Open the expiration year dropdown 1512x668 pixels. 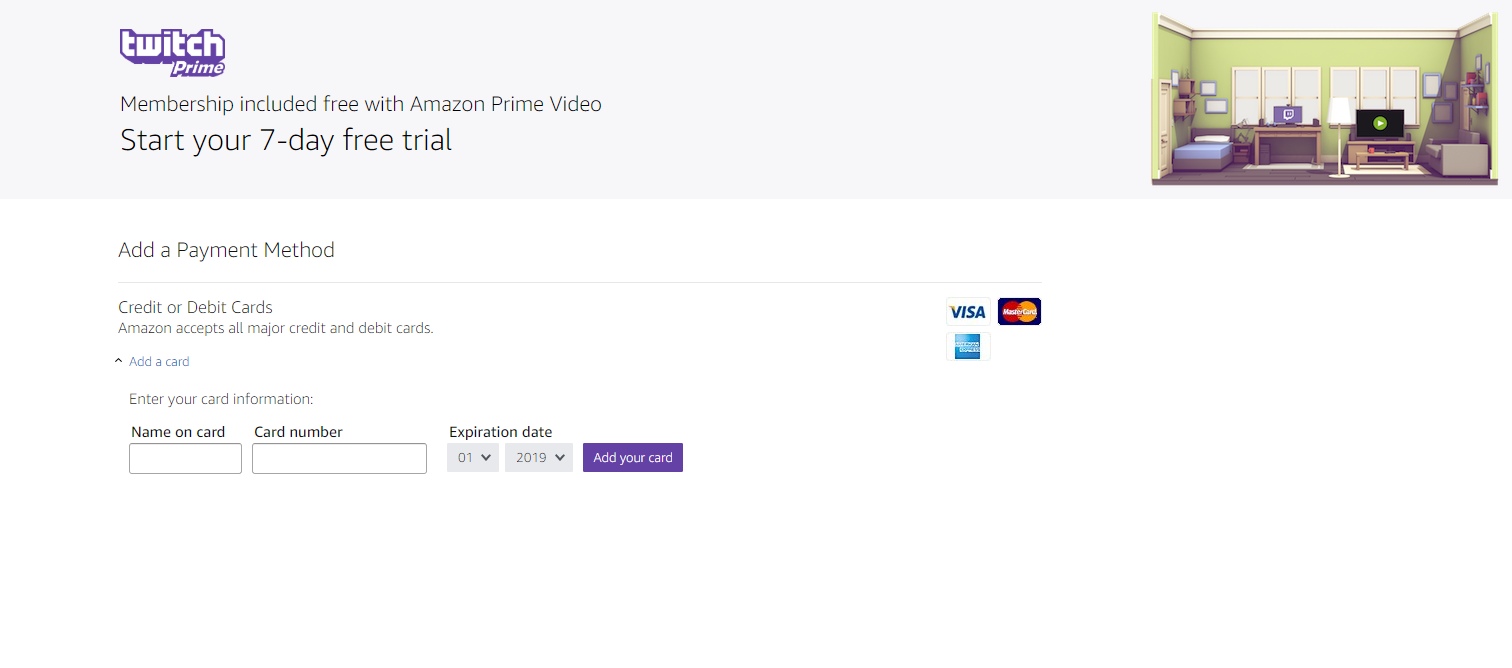[539, 458]
